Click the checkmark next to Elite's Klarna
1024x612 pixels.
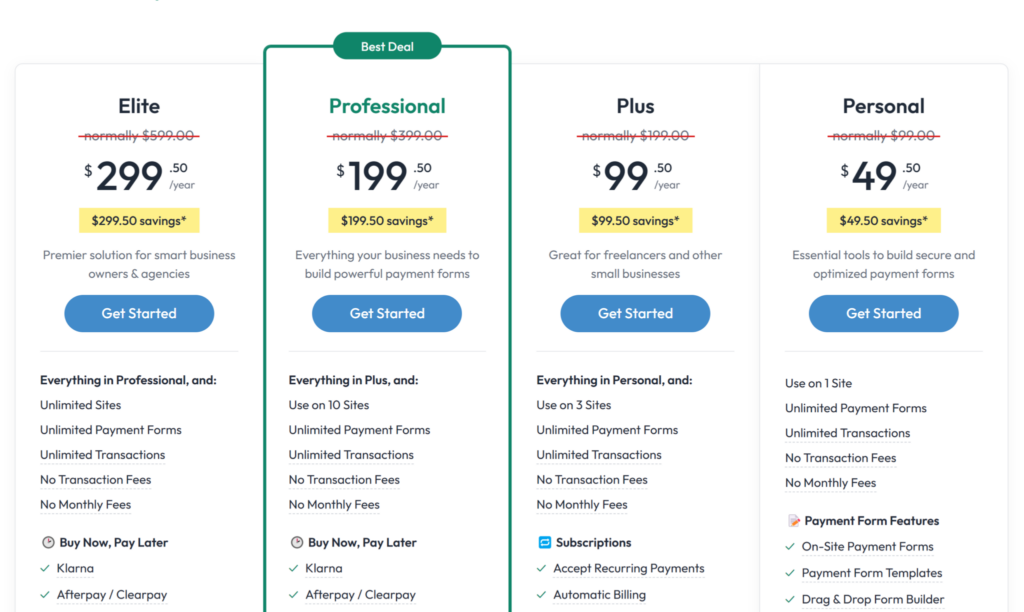point(45,569)
